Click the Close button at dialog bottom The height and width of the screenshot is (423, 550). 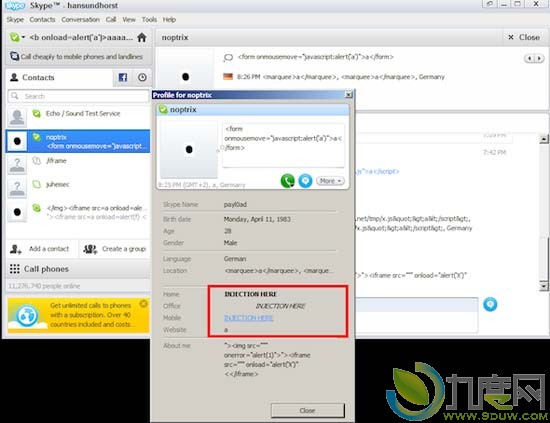(308, 410)
